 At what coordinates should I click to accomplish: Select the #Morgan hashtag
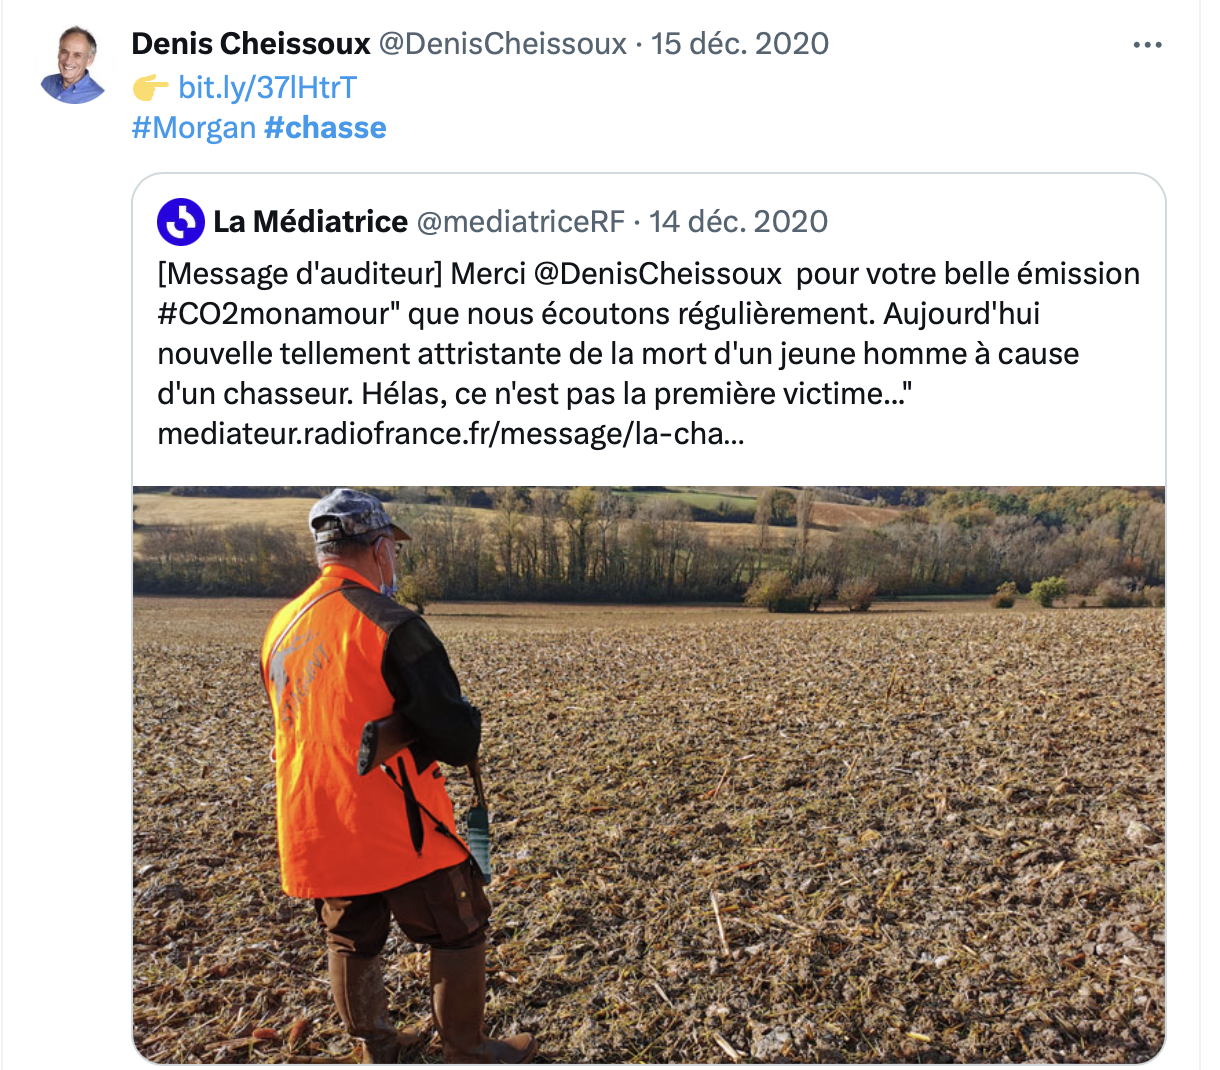(194, 128)
